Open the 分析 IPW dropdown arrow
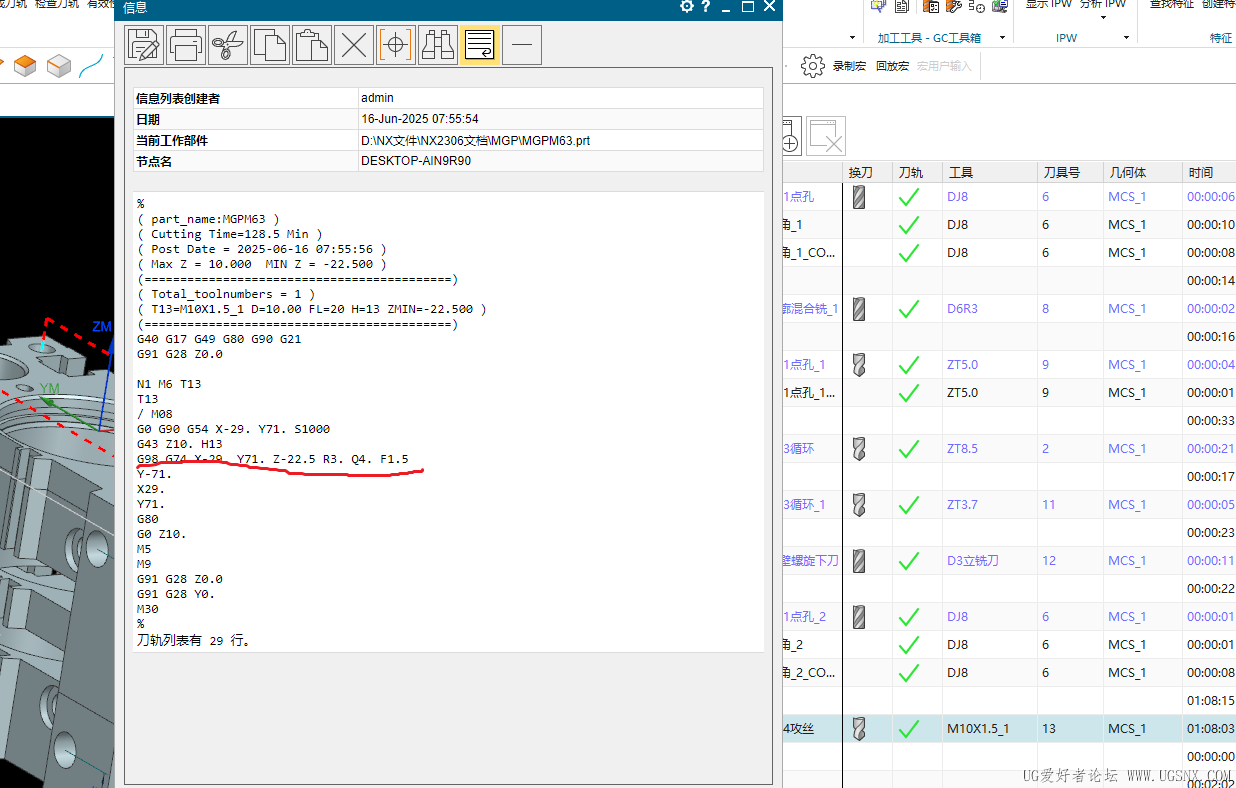 coord(1104,17)
